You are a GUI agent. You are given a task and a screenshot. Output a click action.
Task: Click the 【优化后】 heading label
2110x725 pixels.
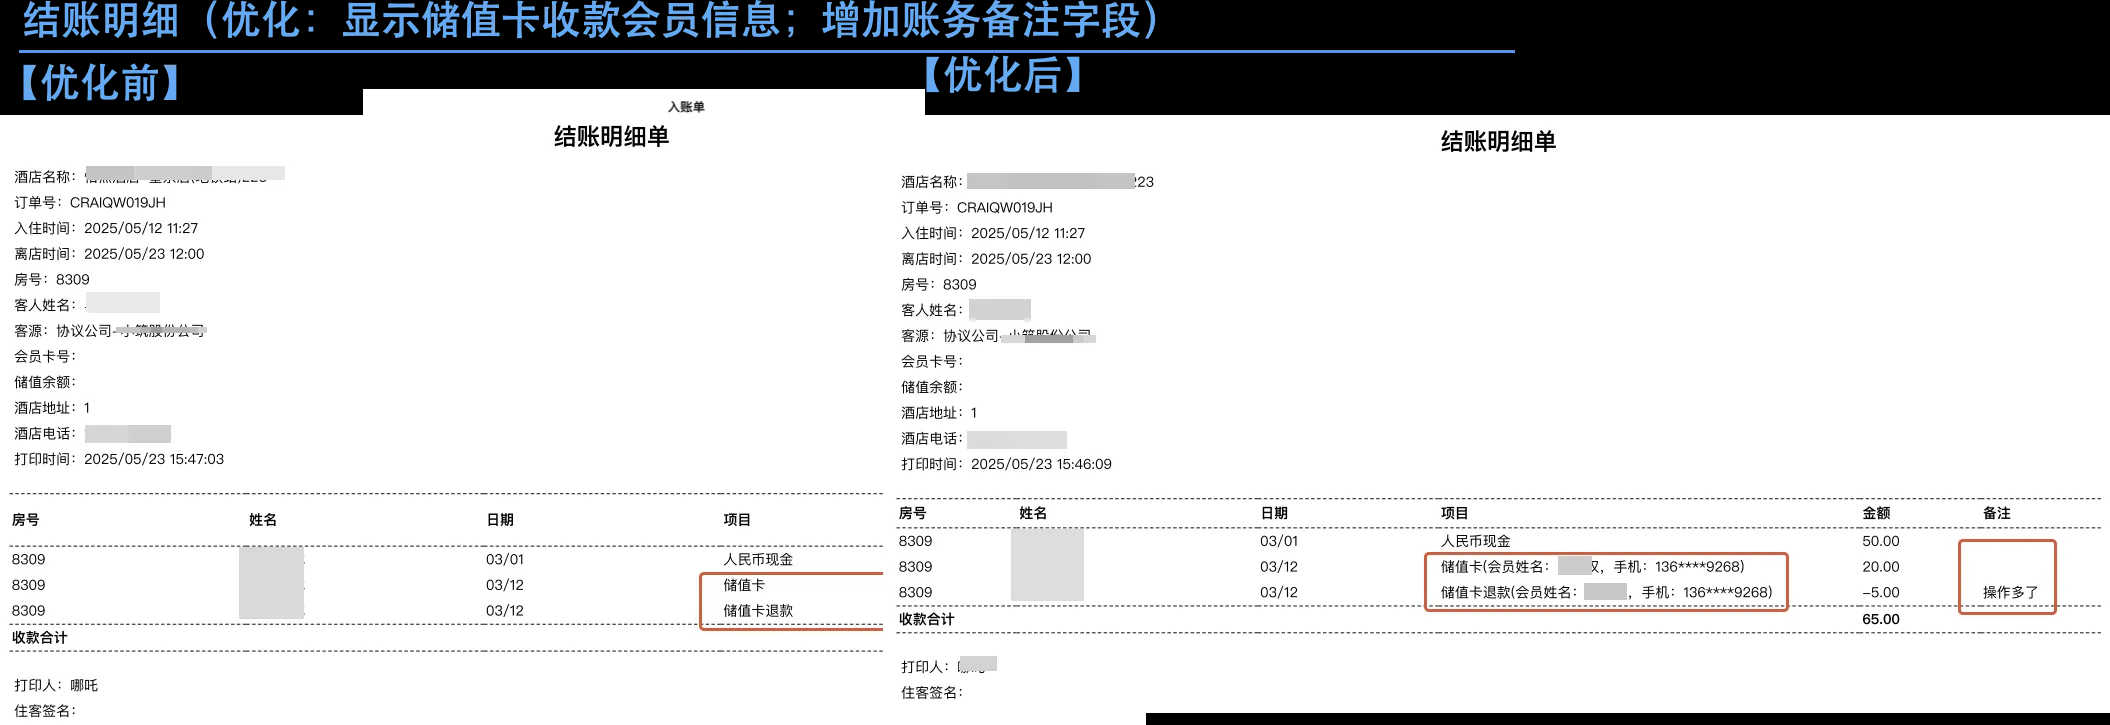point(1003,75)
